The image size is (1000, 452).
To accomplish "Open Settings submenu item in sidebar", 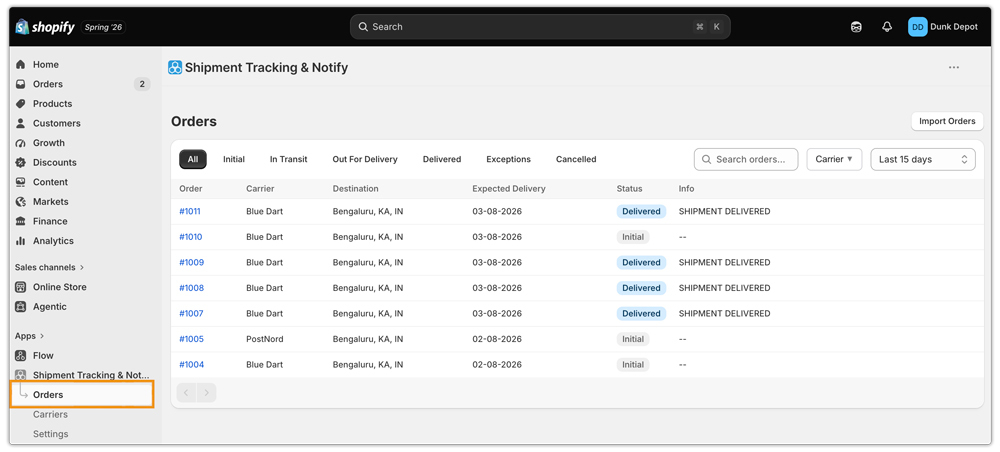I will pos(50,434).
